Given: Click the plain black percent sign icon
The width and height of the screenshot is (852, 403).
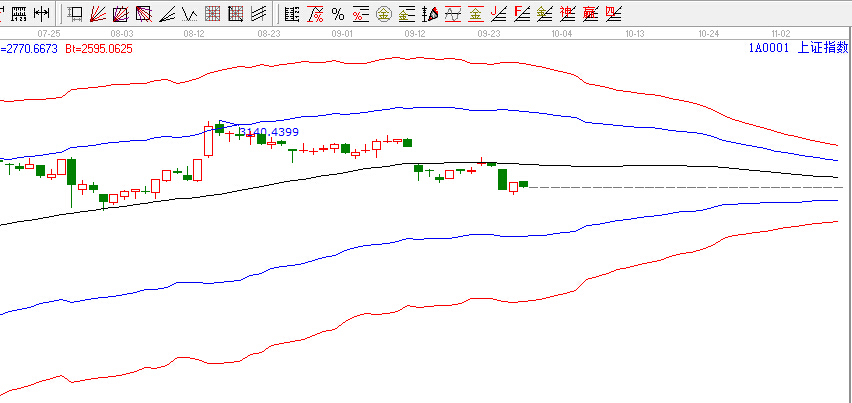Looking at the screenshot, I should coord(337,14).
